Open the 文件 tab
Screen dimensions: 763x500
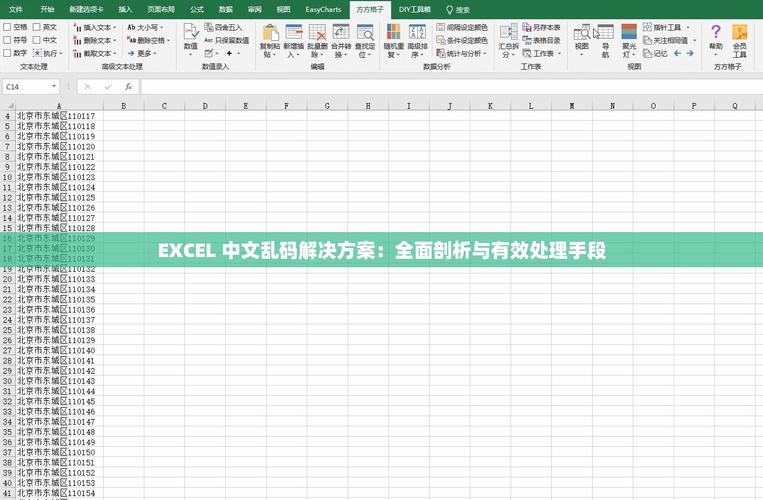coord(16,9)
